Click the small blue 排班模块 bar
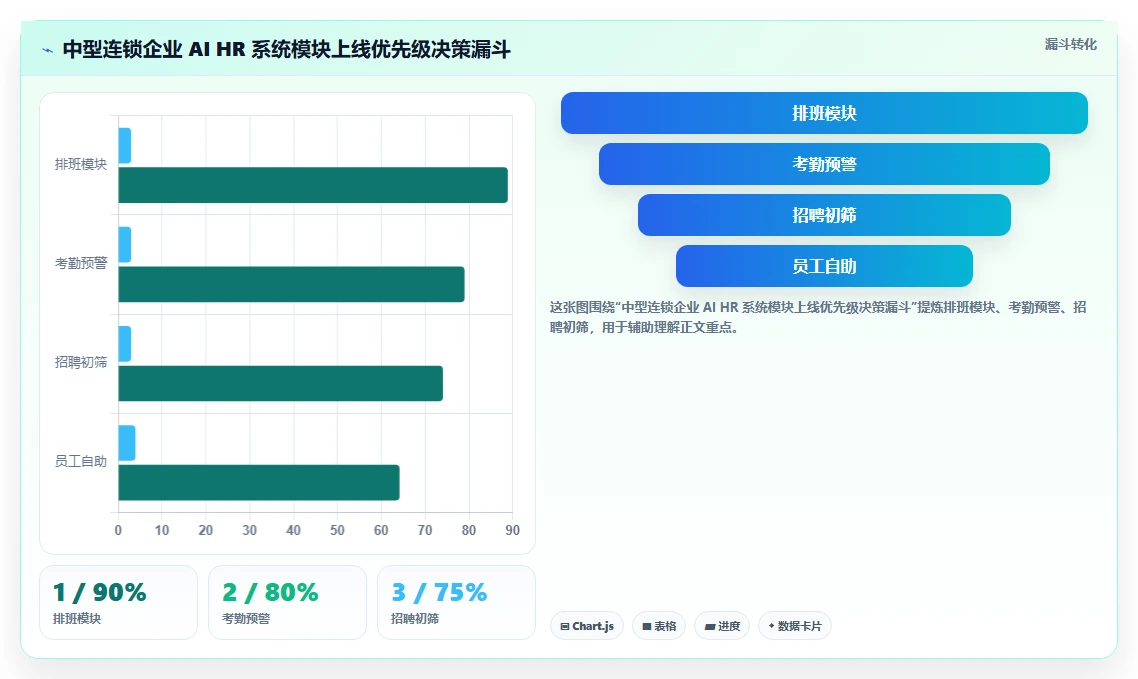Image resolution: width=1138 pixels, height=679 pixels. pos(125,146)
